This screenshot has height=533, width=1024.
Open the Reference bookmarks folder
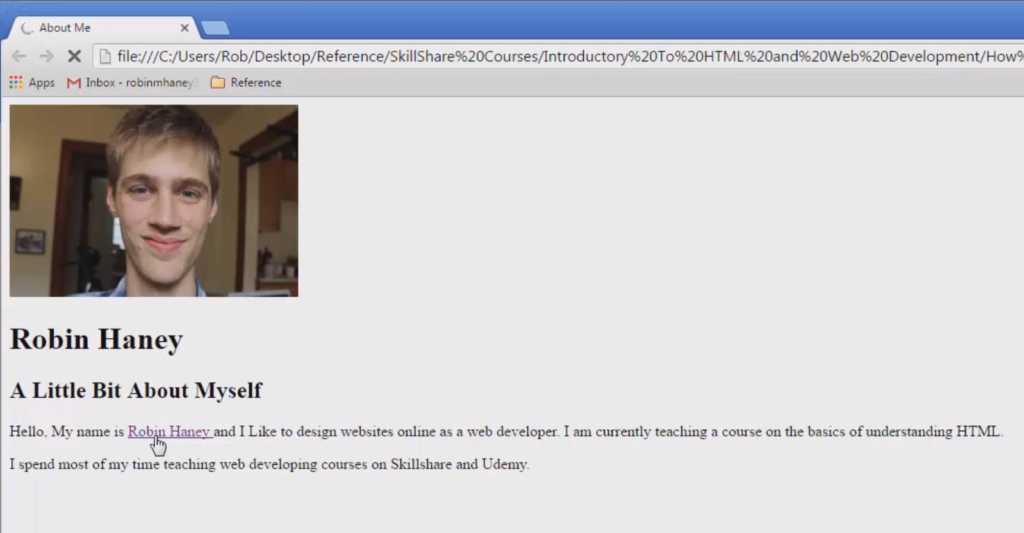[246, 82]
